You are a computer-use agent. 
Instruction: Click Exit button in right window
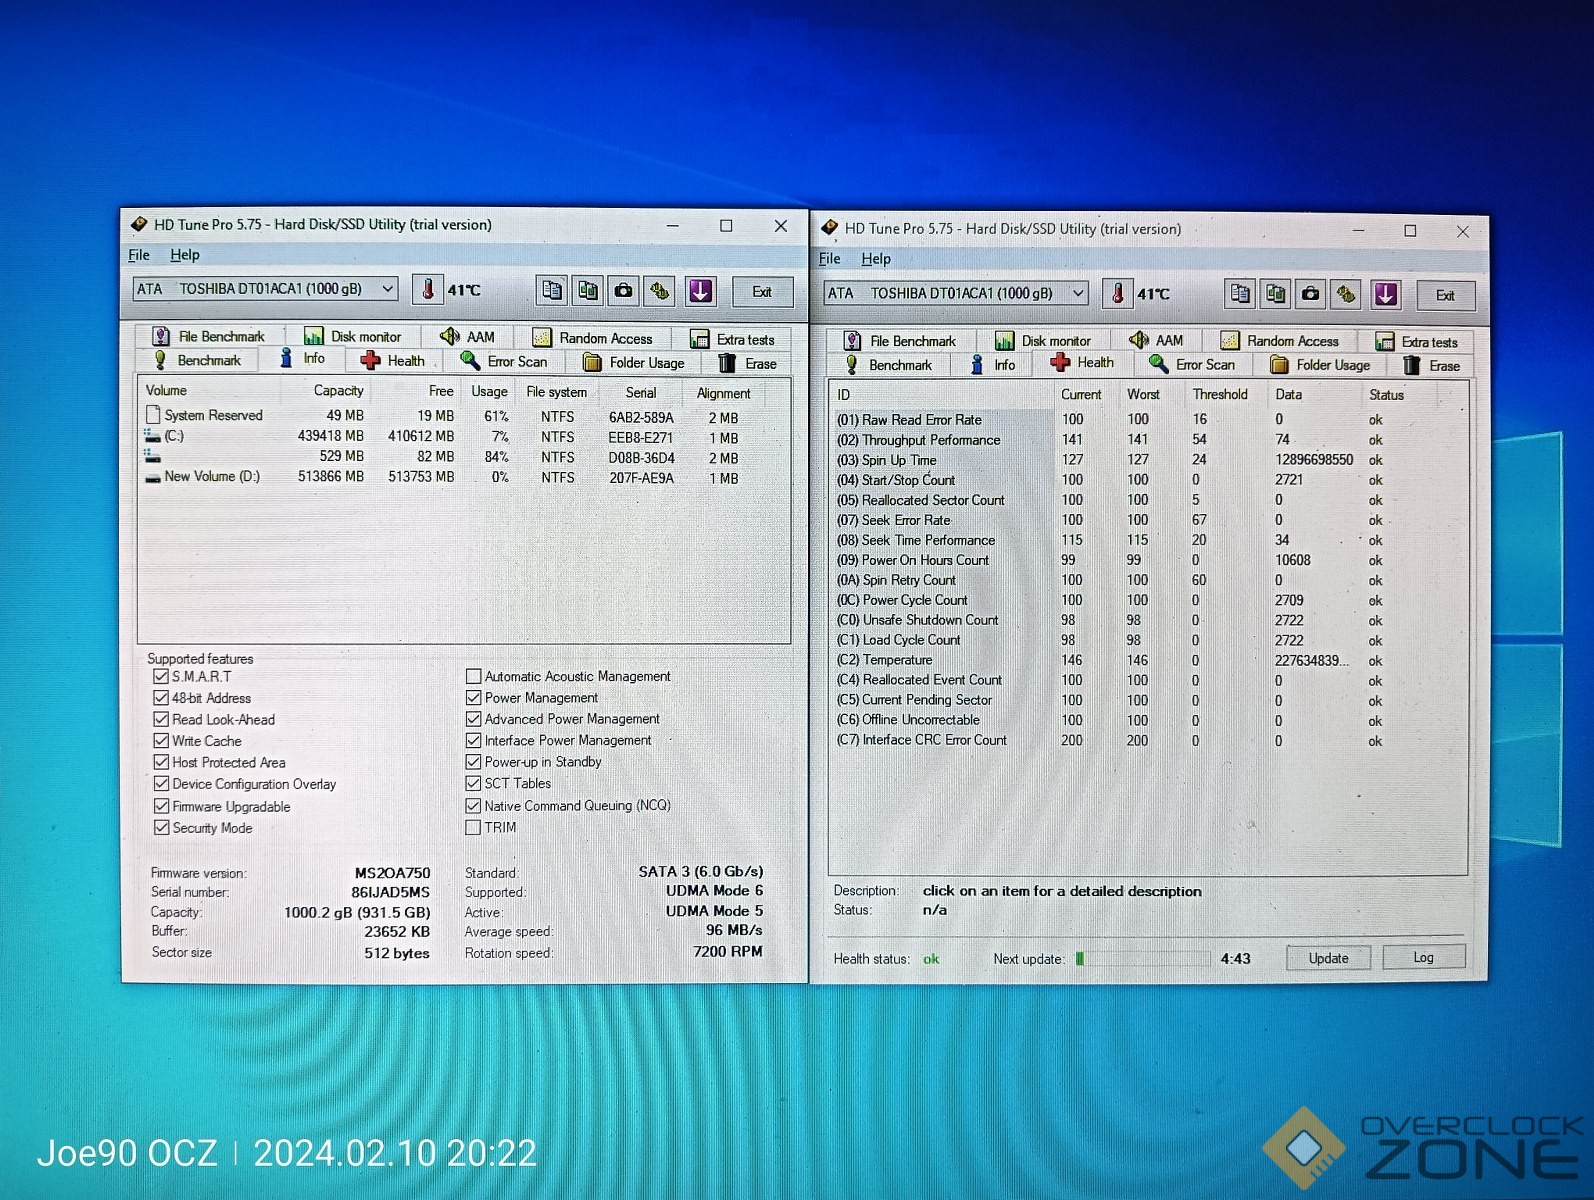click(1445, 295)
